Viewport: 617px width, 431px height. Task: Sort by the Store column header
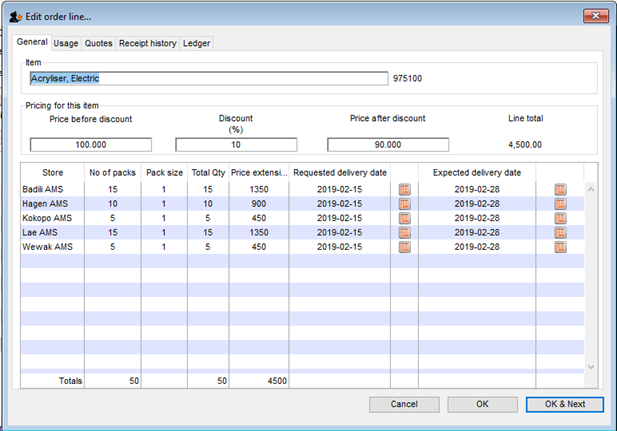coord(52,172)
